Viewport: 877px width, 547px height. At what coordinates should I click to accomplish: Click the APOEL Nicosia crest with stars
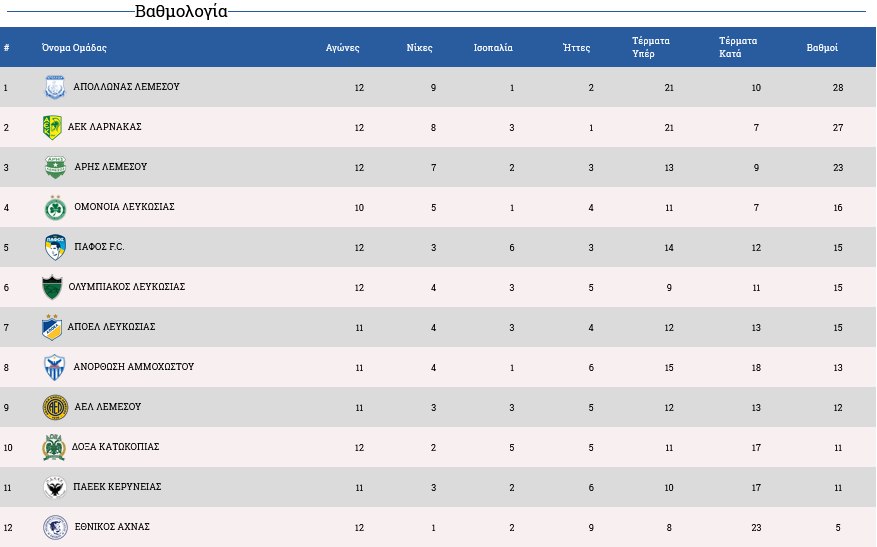pos(52,327)
